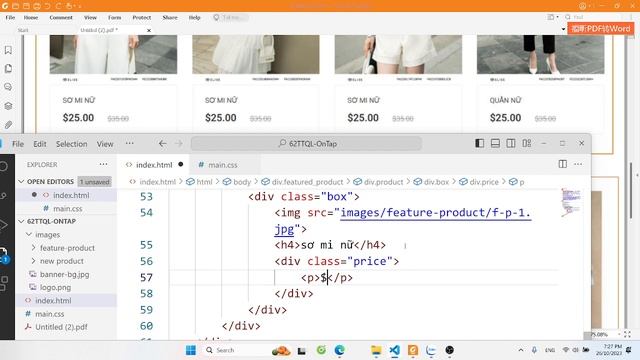Open the File menu in PDF reader

tap(10, 18)
